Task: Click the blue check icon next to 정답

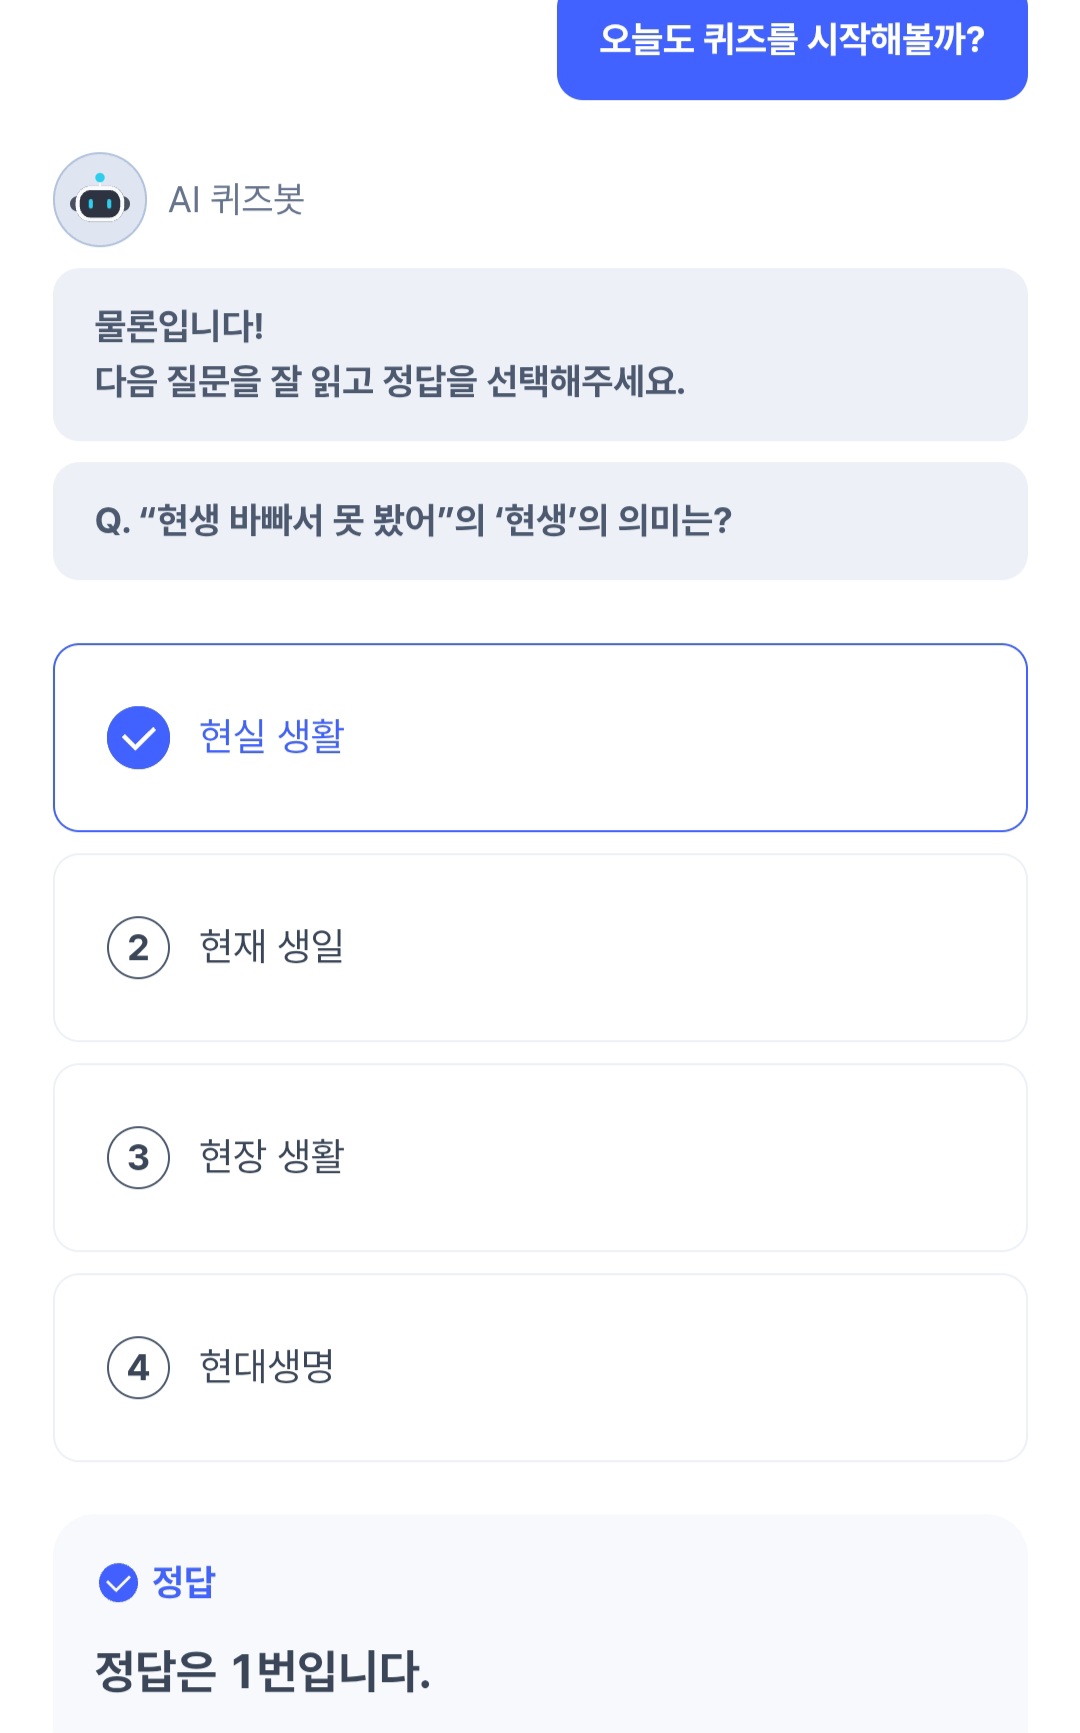Action: tap(118, 1582)
